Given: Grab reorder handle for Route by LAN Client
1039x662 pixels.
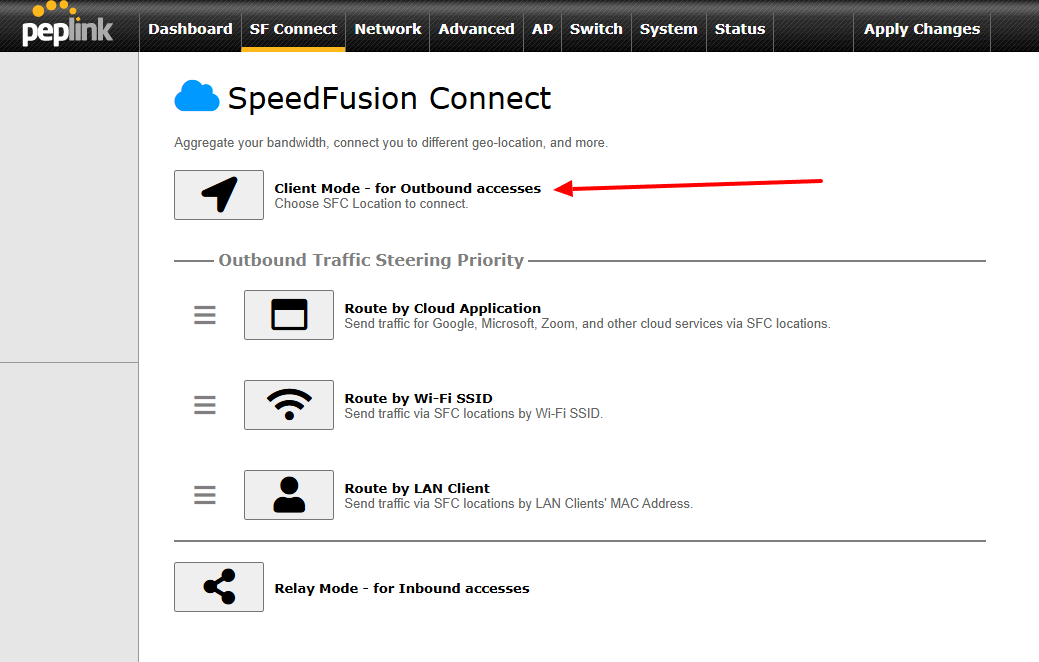Looking at the screenshot, I should click(x=205, y=495).
